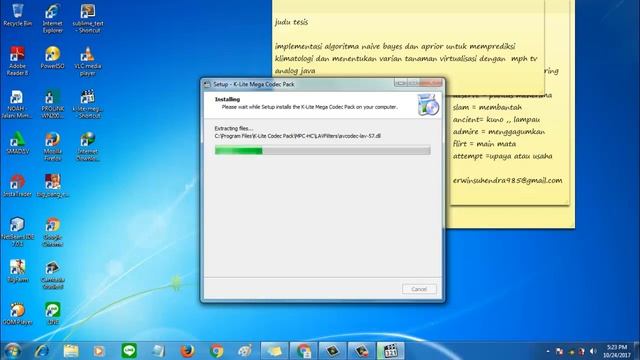The width and height of the screenshot is (640, 360).
Task: Select the big_bang desktop file icon
Action: point(53,186)
